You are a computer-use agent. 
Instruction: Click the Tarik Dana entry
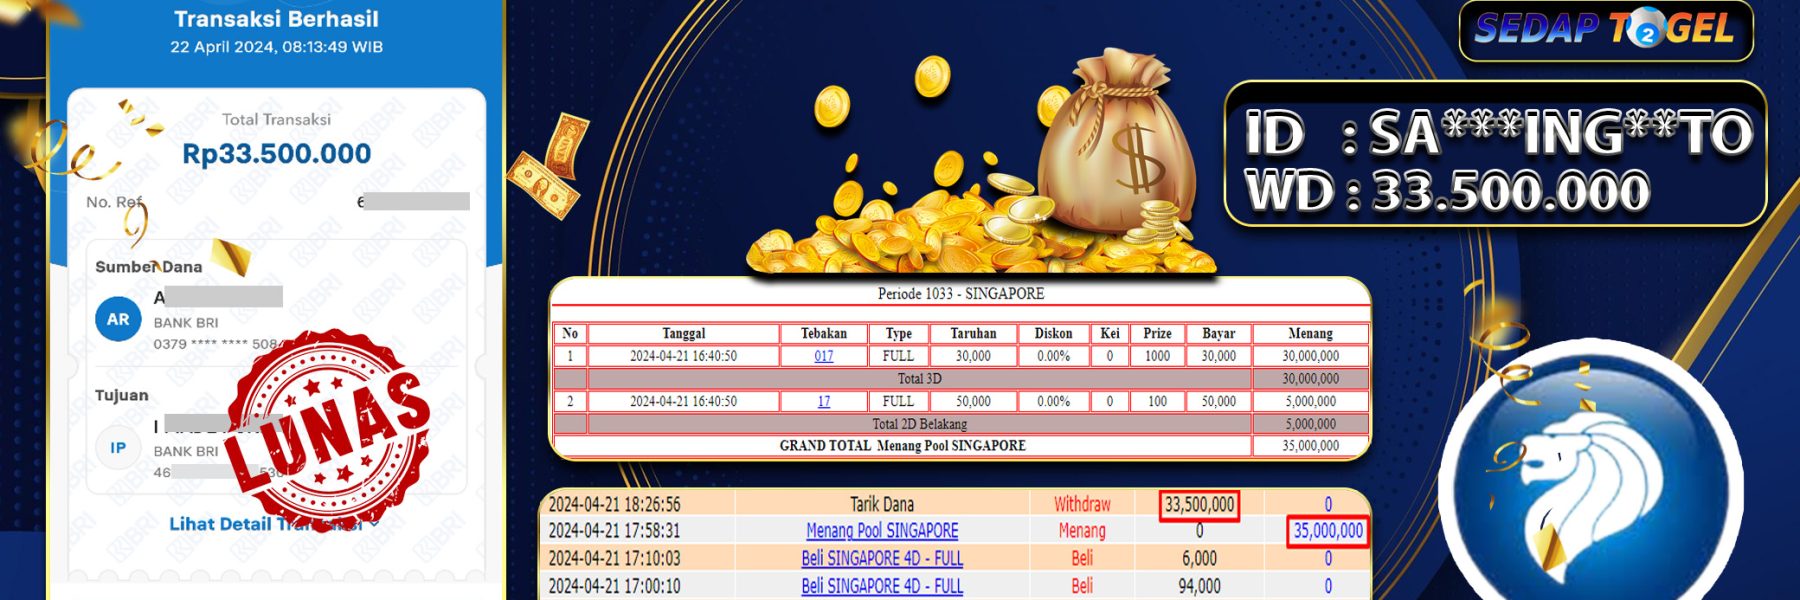[x=882, y=504]
